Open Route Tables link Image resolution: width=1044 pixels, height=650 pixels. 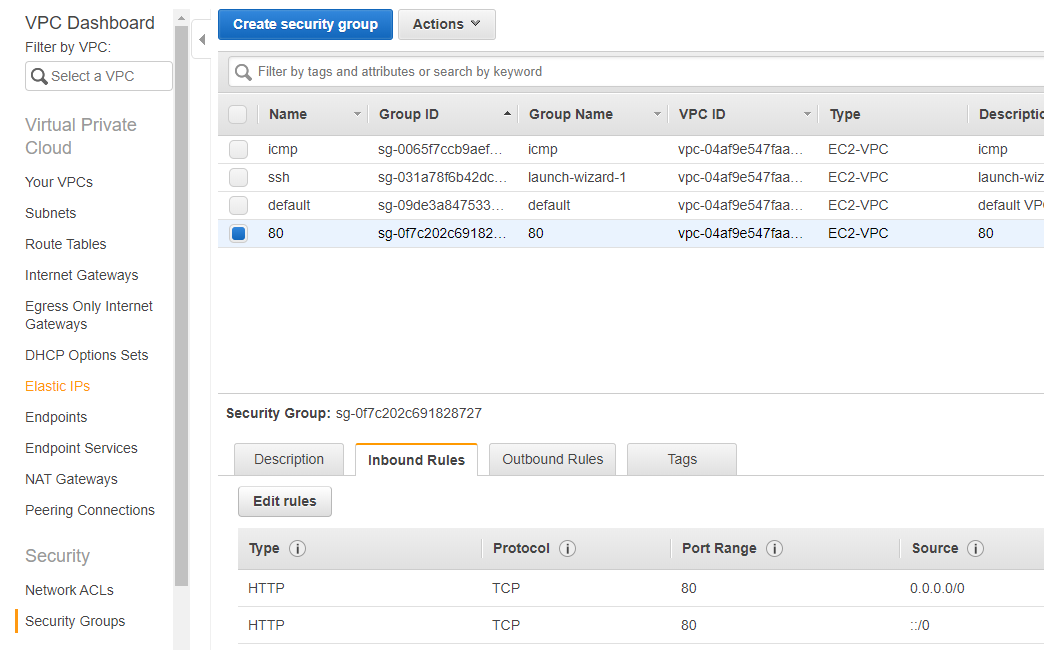(66, 244)
